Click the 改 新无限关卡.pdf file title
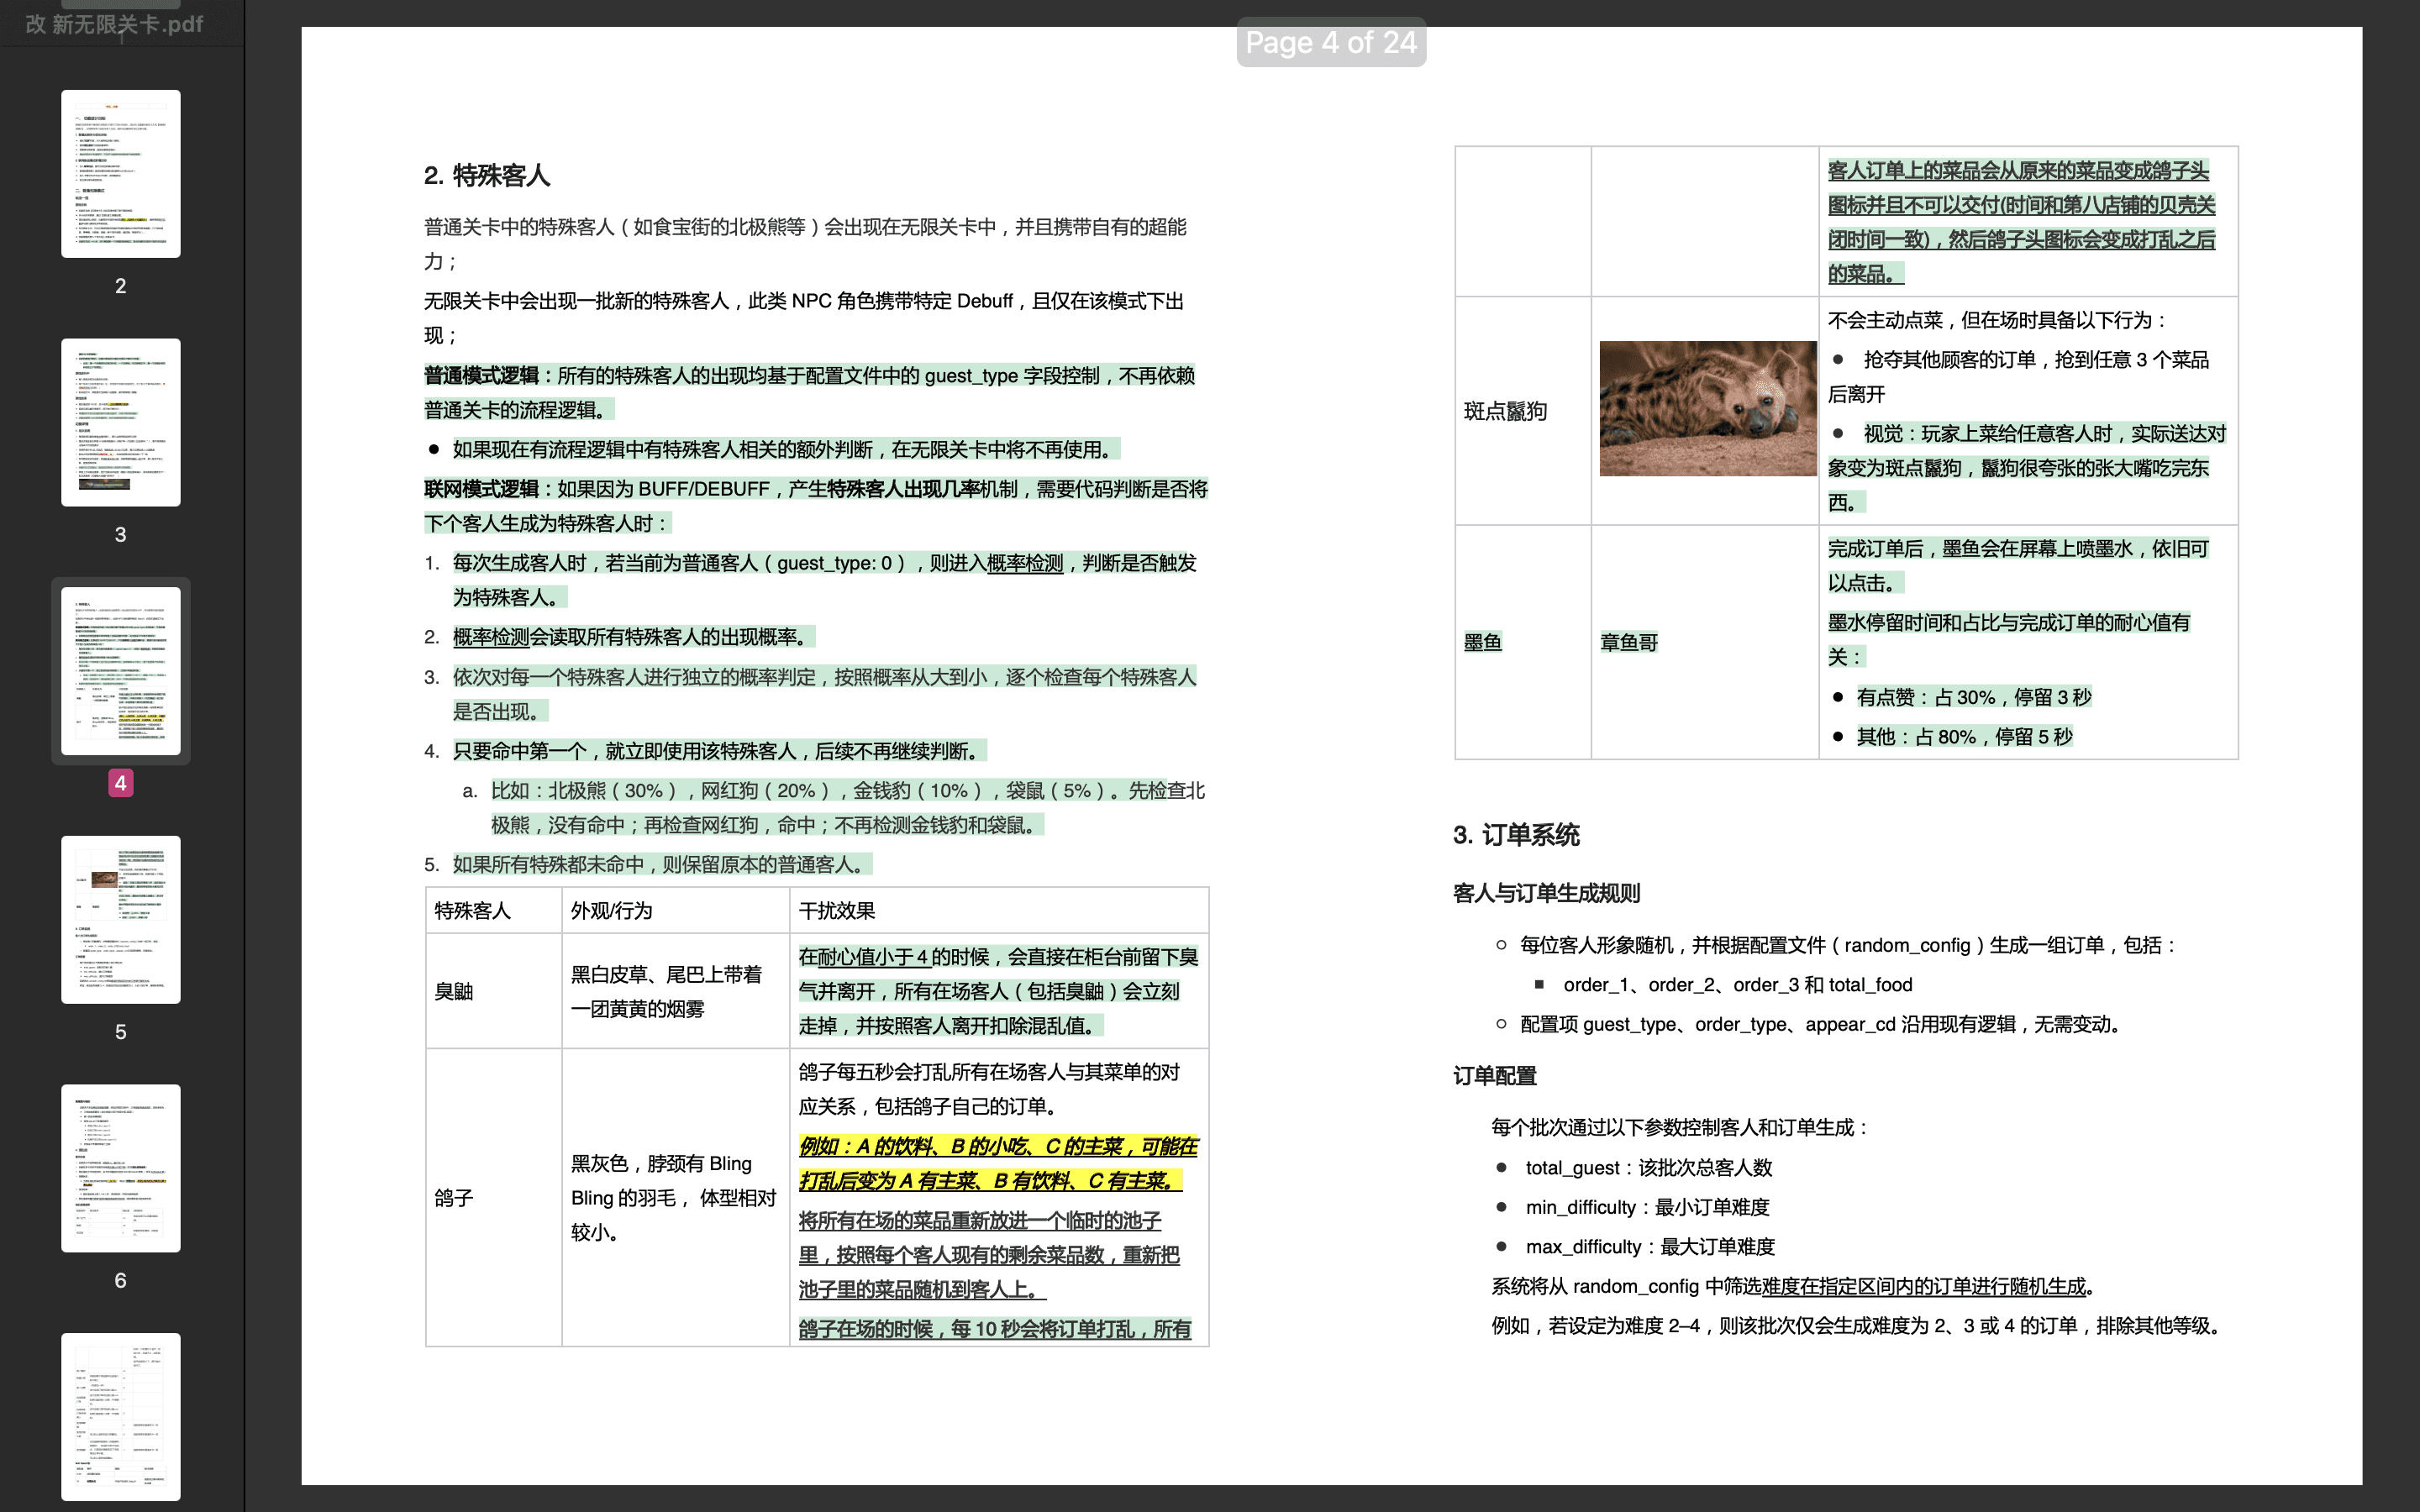Screen dimensions: 2420x1512 (114, 24)
